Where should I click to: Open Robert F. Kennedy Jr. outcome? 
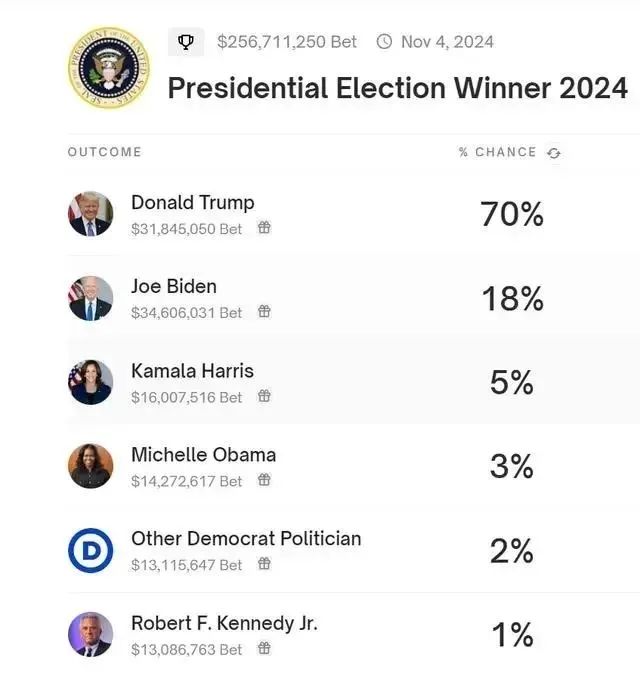pyautogui.click(x=224, y=623)
